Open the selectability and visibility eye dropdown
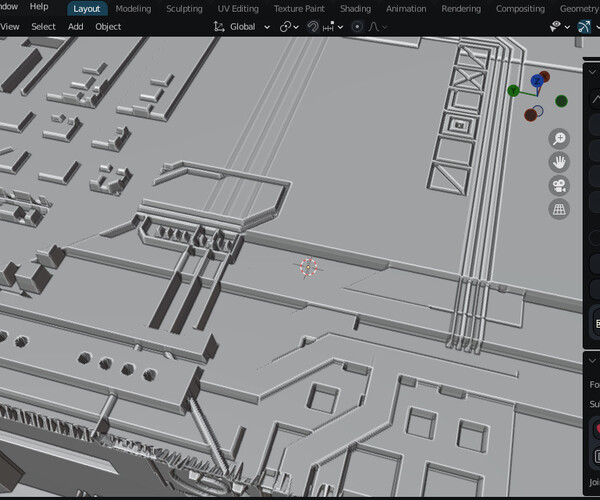 point(560,26)
